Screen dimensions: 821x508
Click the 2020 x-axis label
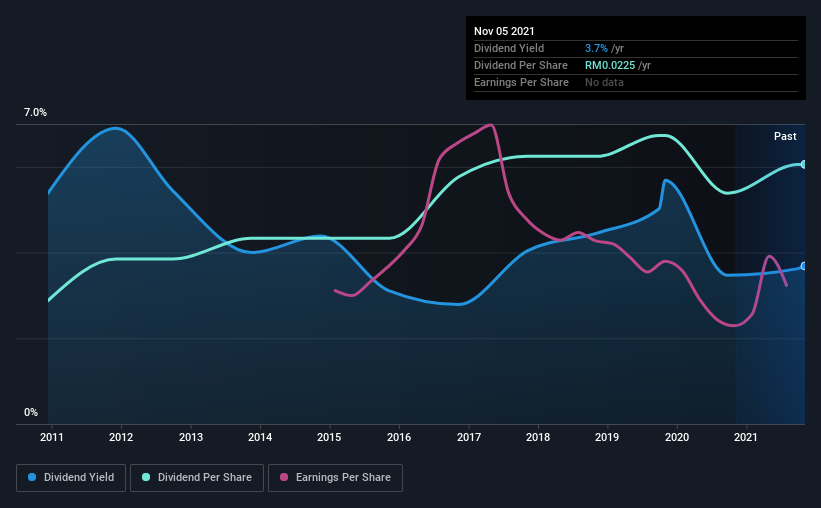[x=677, y=437]
